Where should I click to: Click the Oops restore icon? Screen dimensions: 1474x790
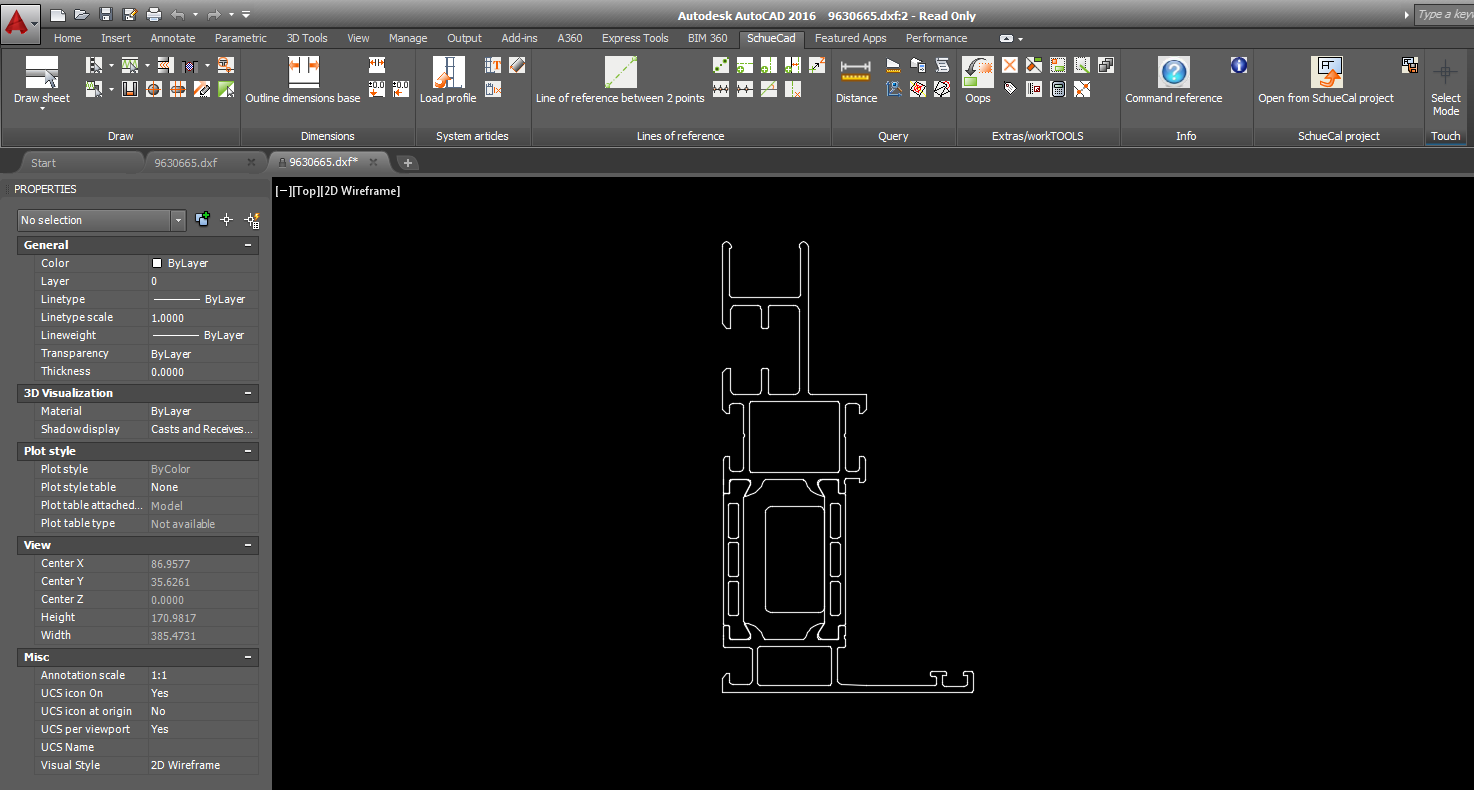977,73
